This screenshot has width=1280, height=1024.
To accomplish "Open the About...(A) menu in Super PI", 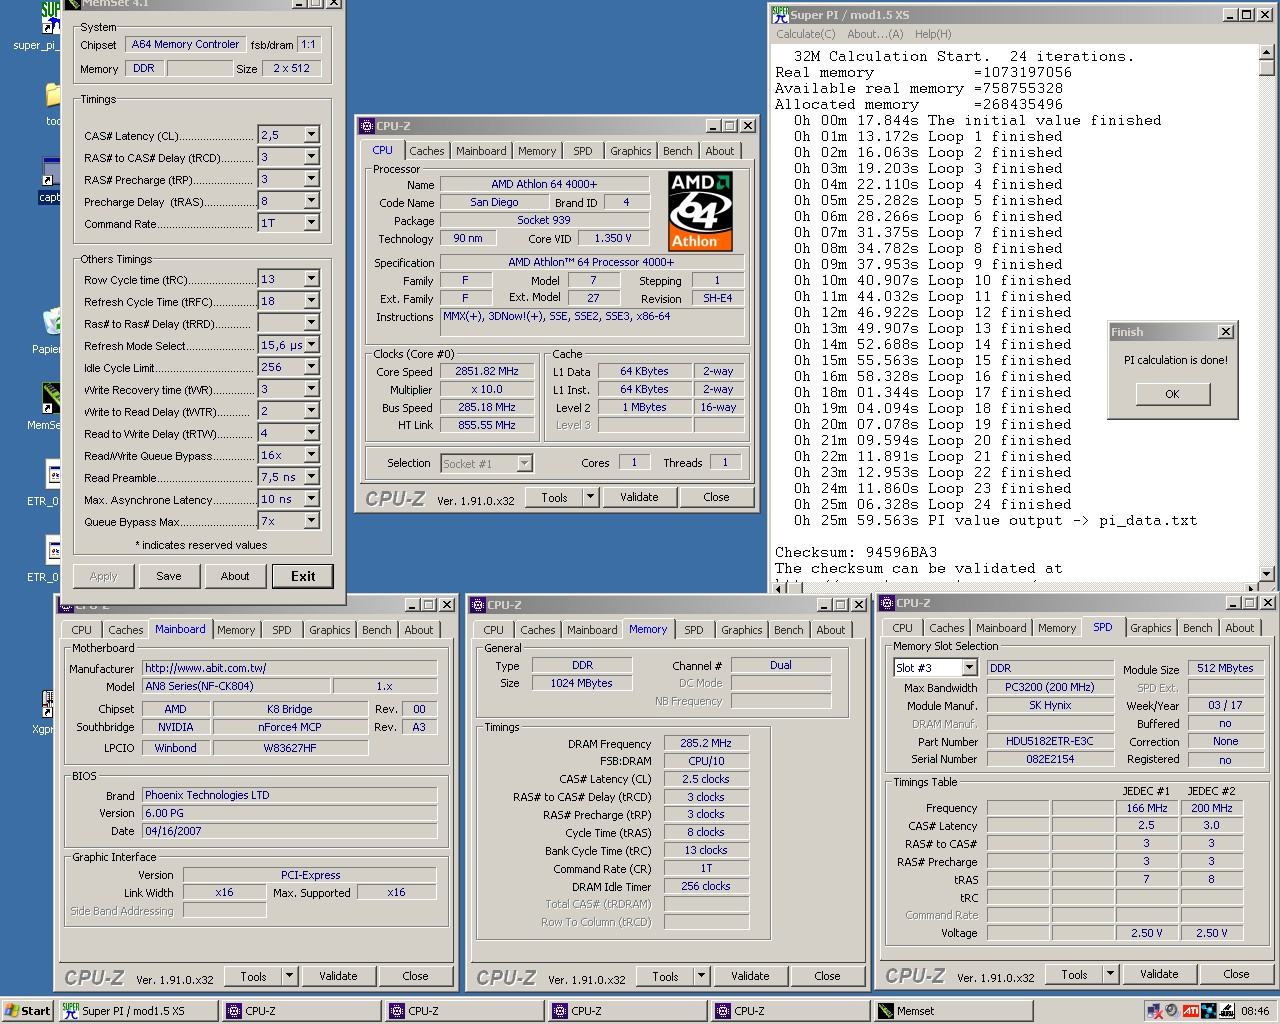I will point(875,34).
